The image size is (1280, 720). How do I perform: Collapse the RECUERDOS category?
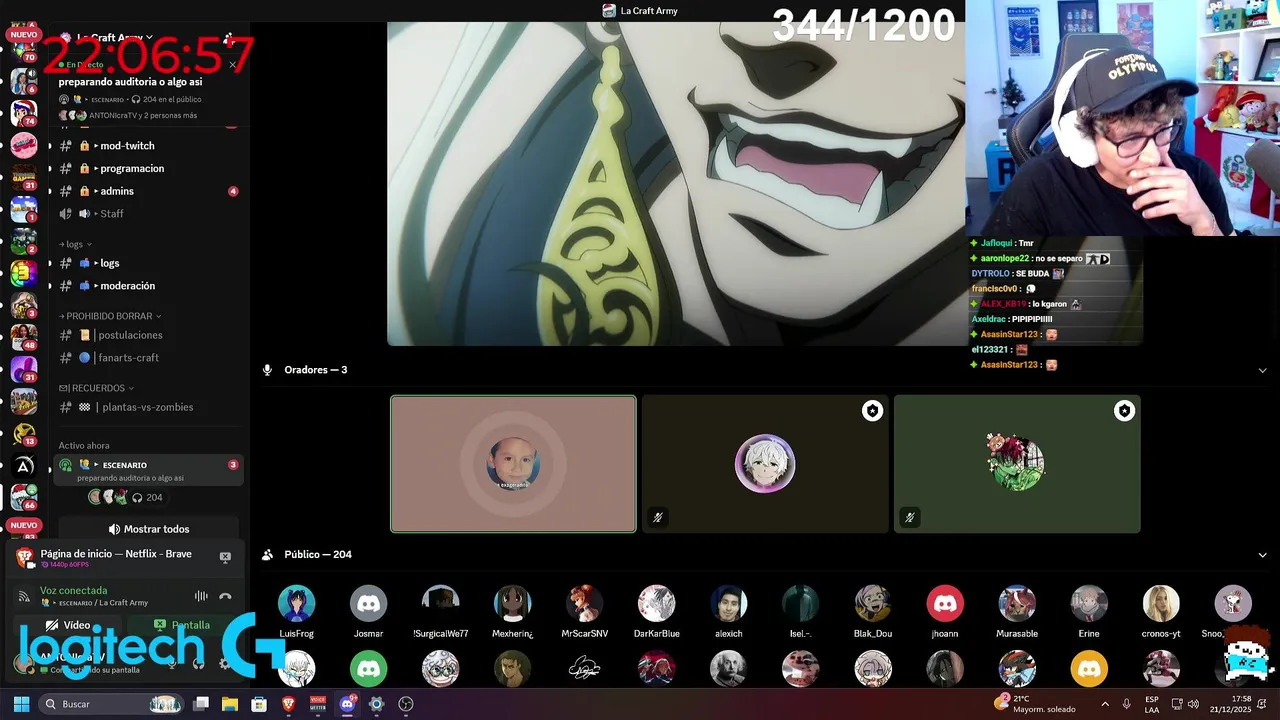96,388
